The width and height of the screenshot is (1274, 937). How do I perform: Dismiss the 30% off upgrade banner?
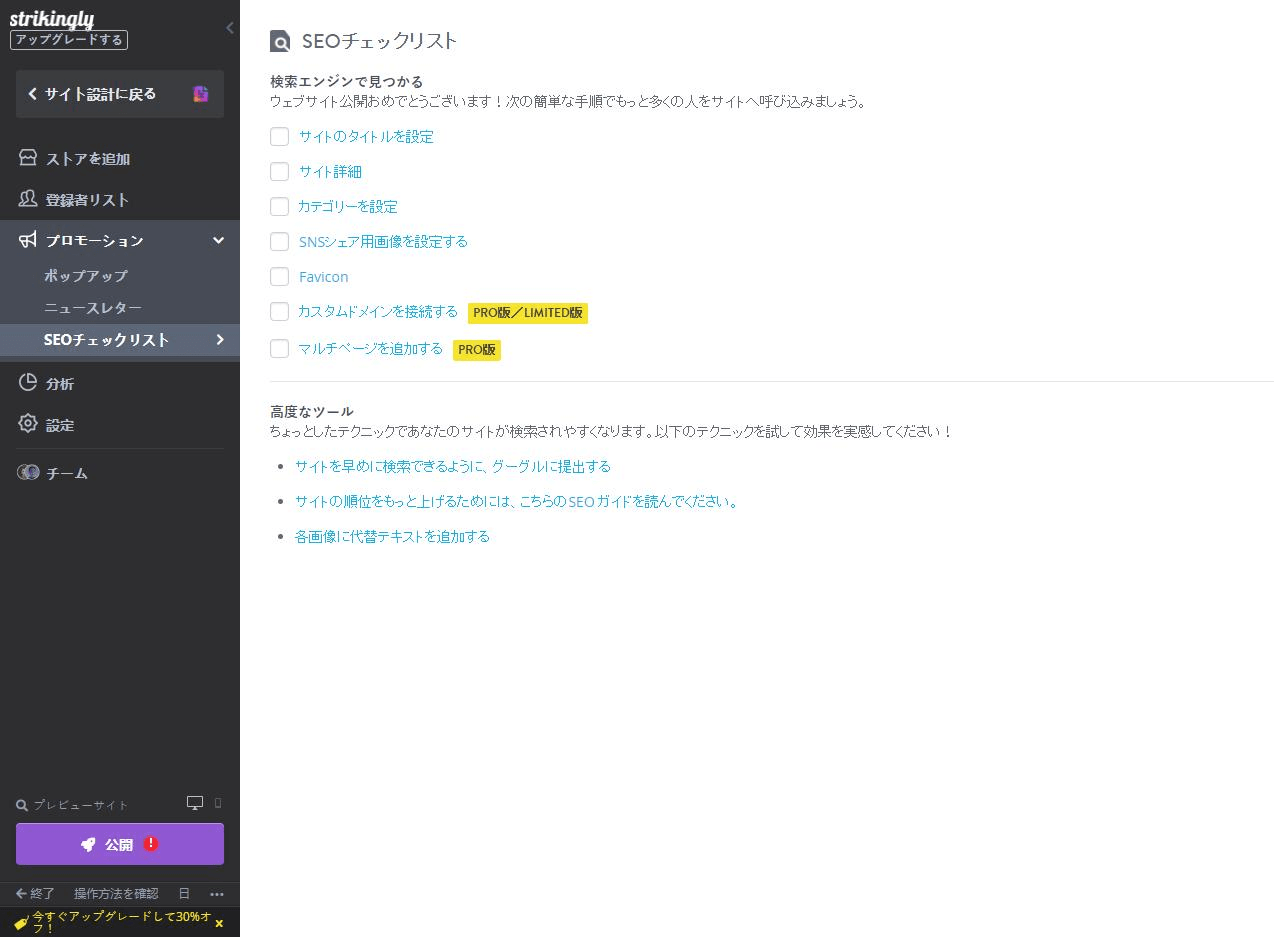pos(219,923)
